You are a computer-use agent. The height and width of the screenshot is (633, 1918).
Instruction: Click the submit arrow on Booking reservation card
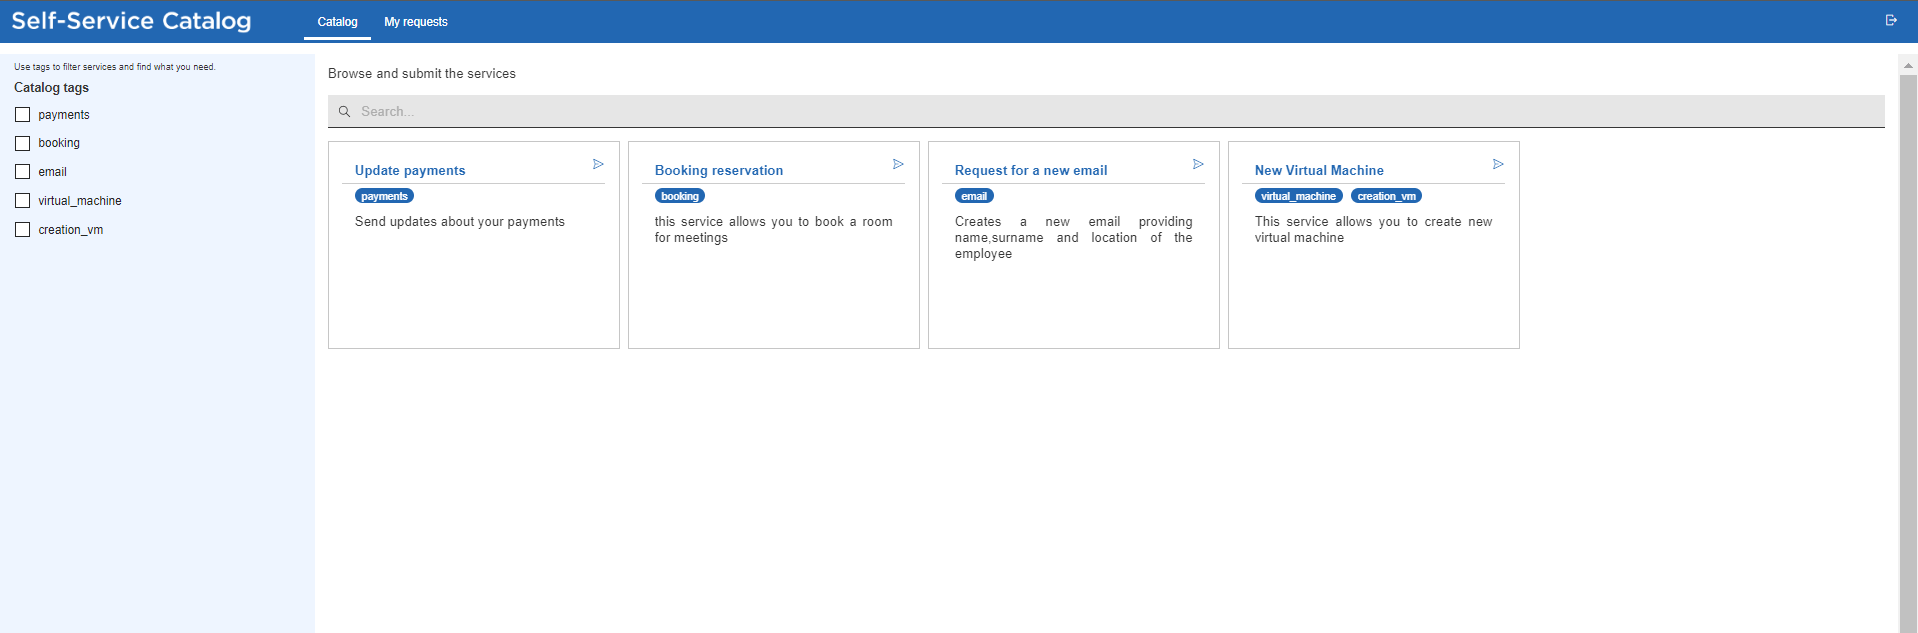pos(898,164)
